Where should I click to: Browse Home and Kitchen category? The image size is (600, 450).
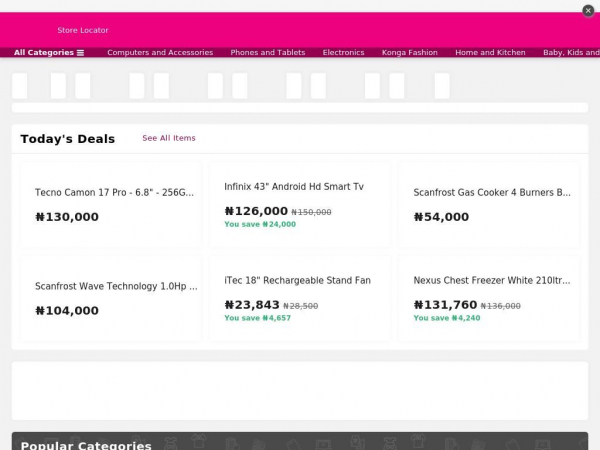(x=490, y=52)
